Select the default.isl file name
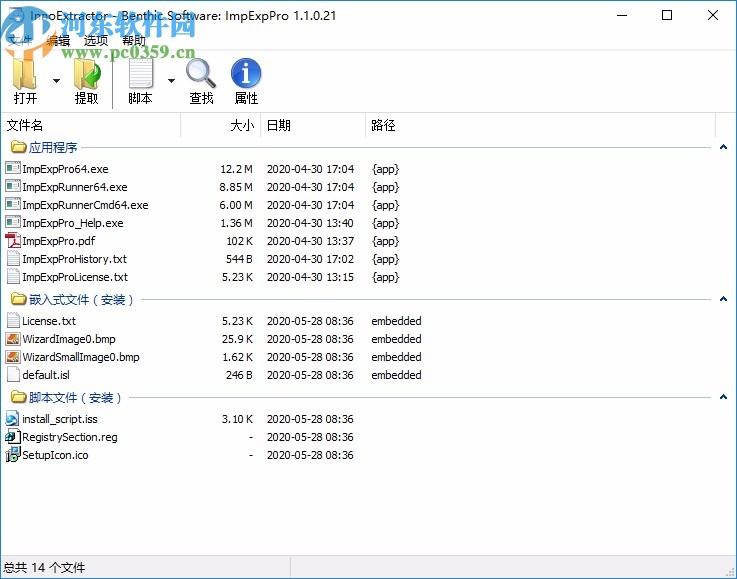This screenshot has height=579, width=737. (46, 375)
